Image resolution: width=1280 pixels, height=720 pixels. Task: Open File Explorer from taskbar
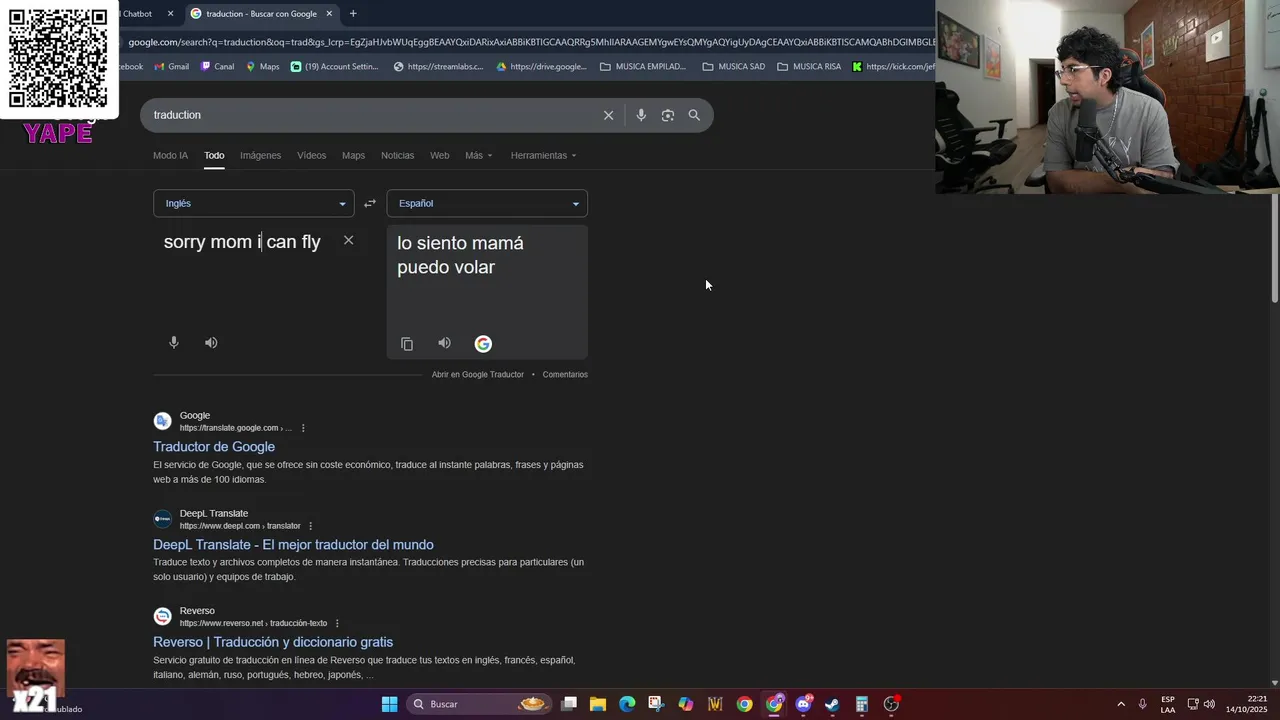click(598, 704)
